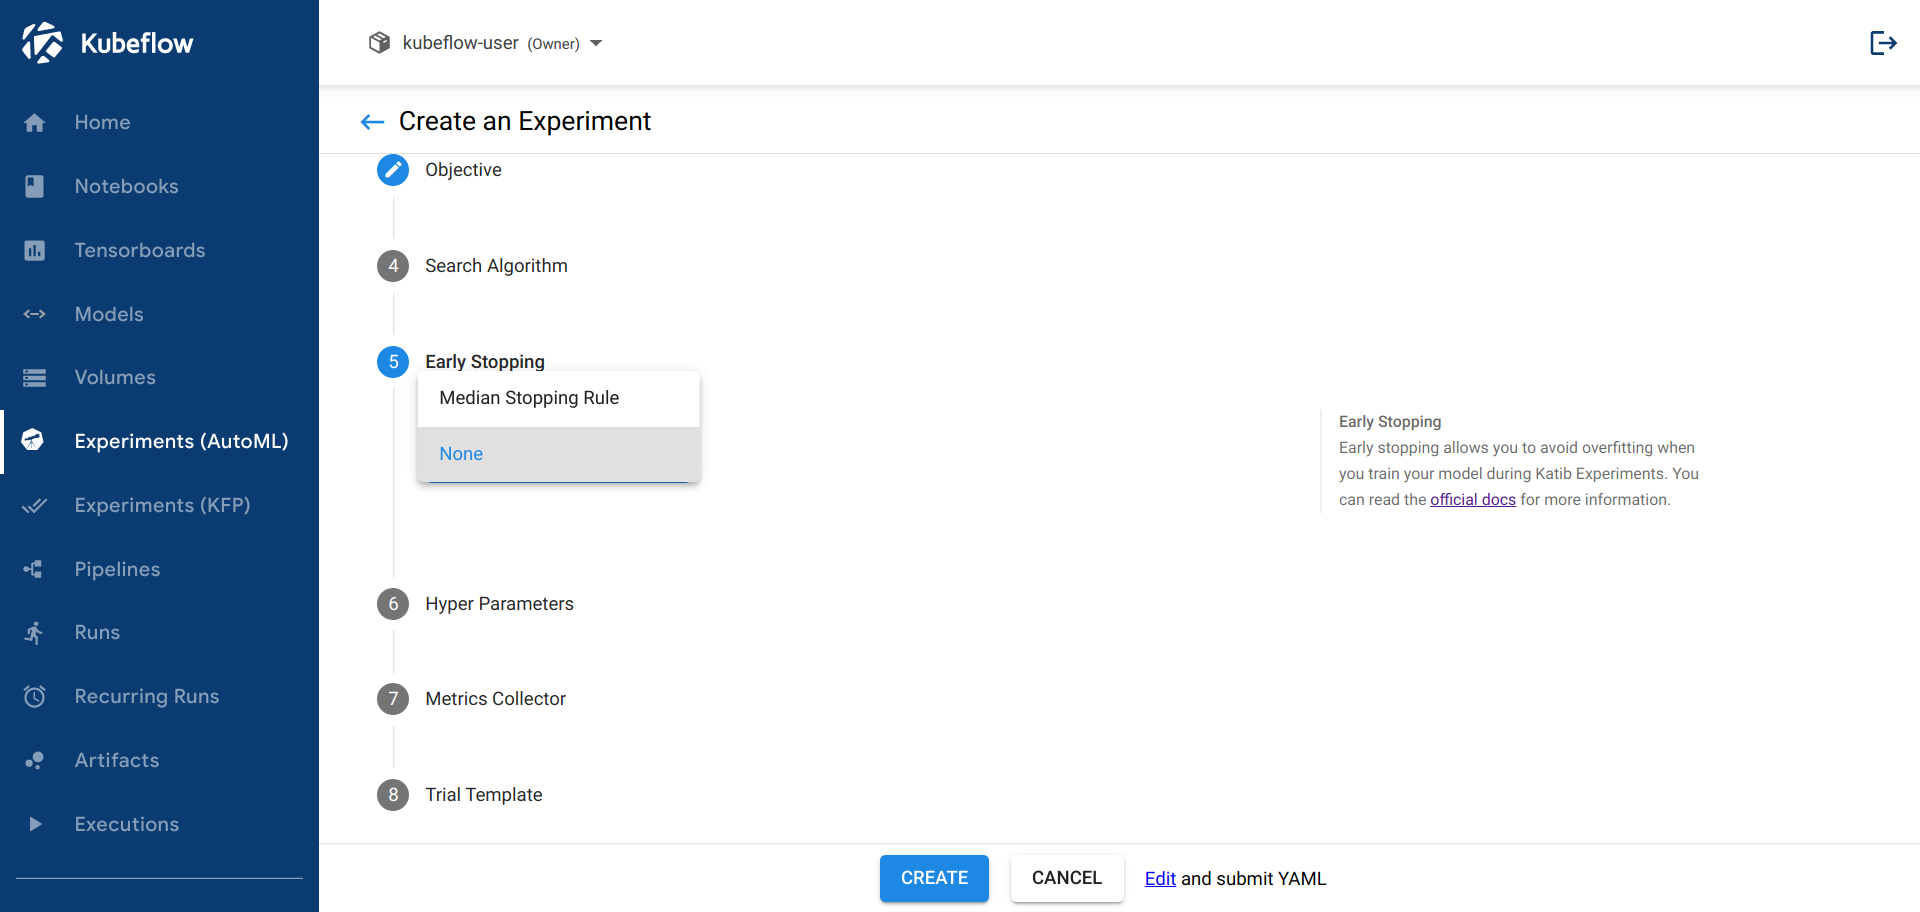This screenshot has width=1920, height=912.
Task: Open Artifacts in the sidebar menu
Action: click(117, 760)
